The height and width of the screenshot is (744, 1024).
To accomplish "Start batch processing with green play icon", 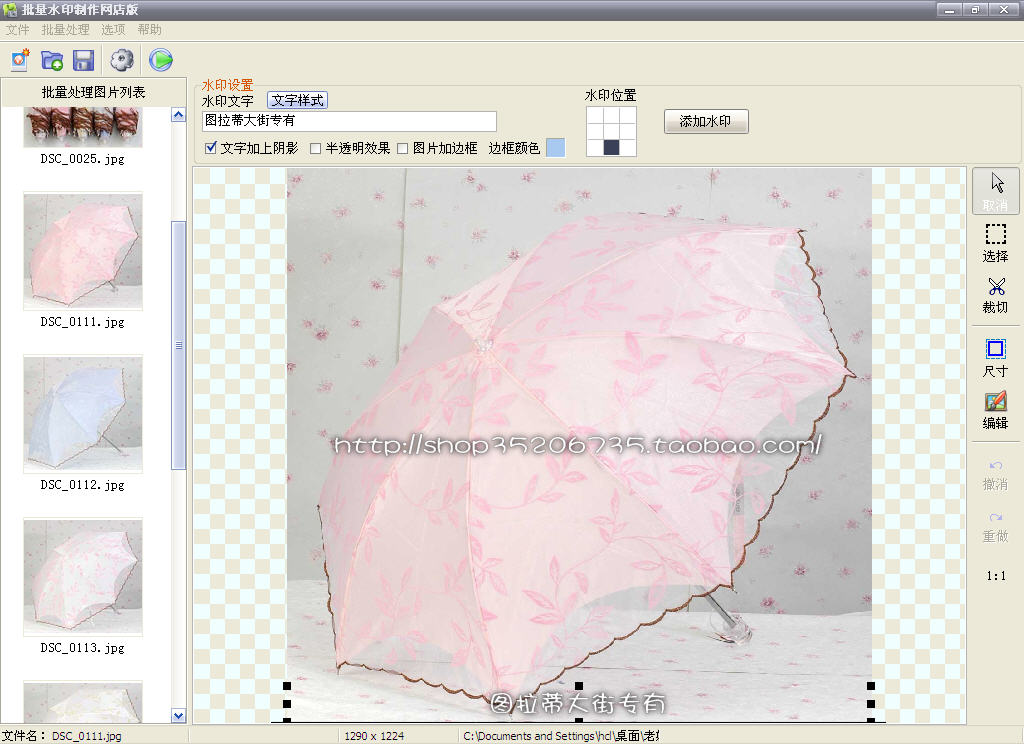I will [x=161, y=60].
